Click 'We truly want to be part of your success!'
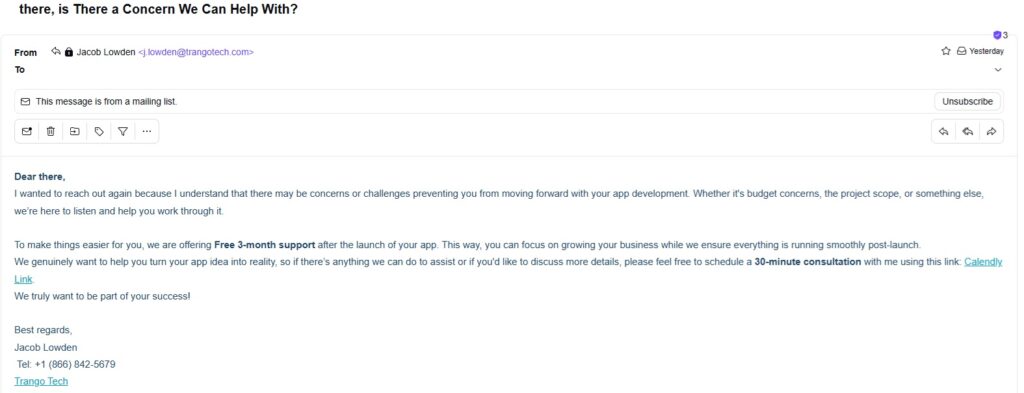This screenshot has height=393, width=1024. coord(103,296)
